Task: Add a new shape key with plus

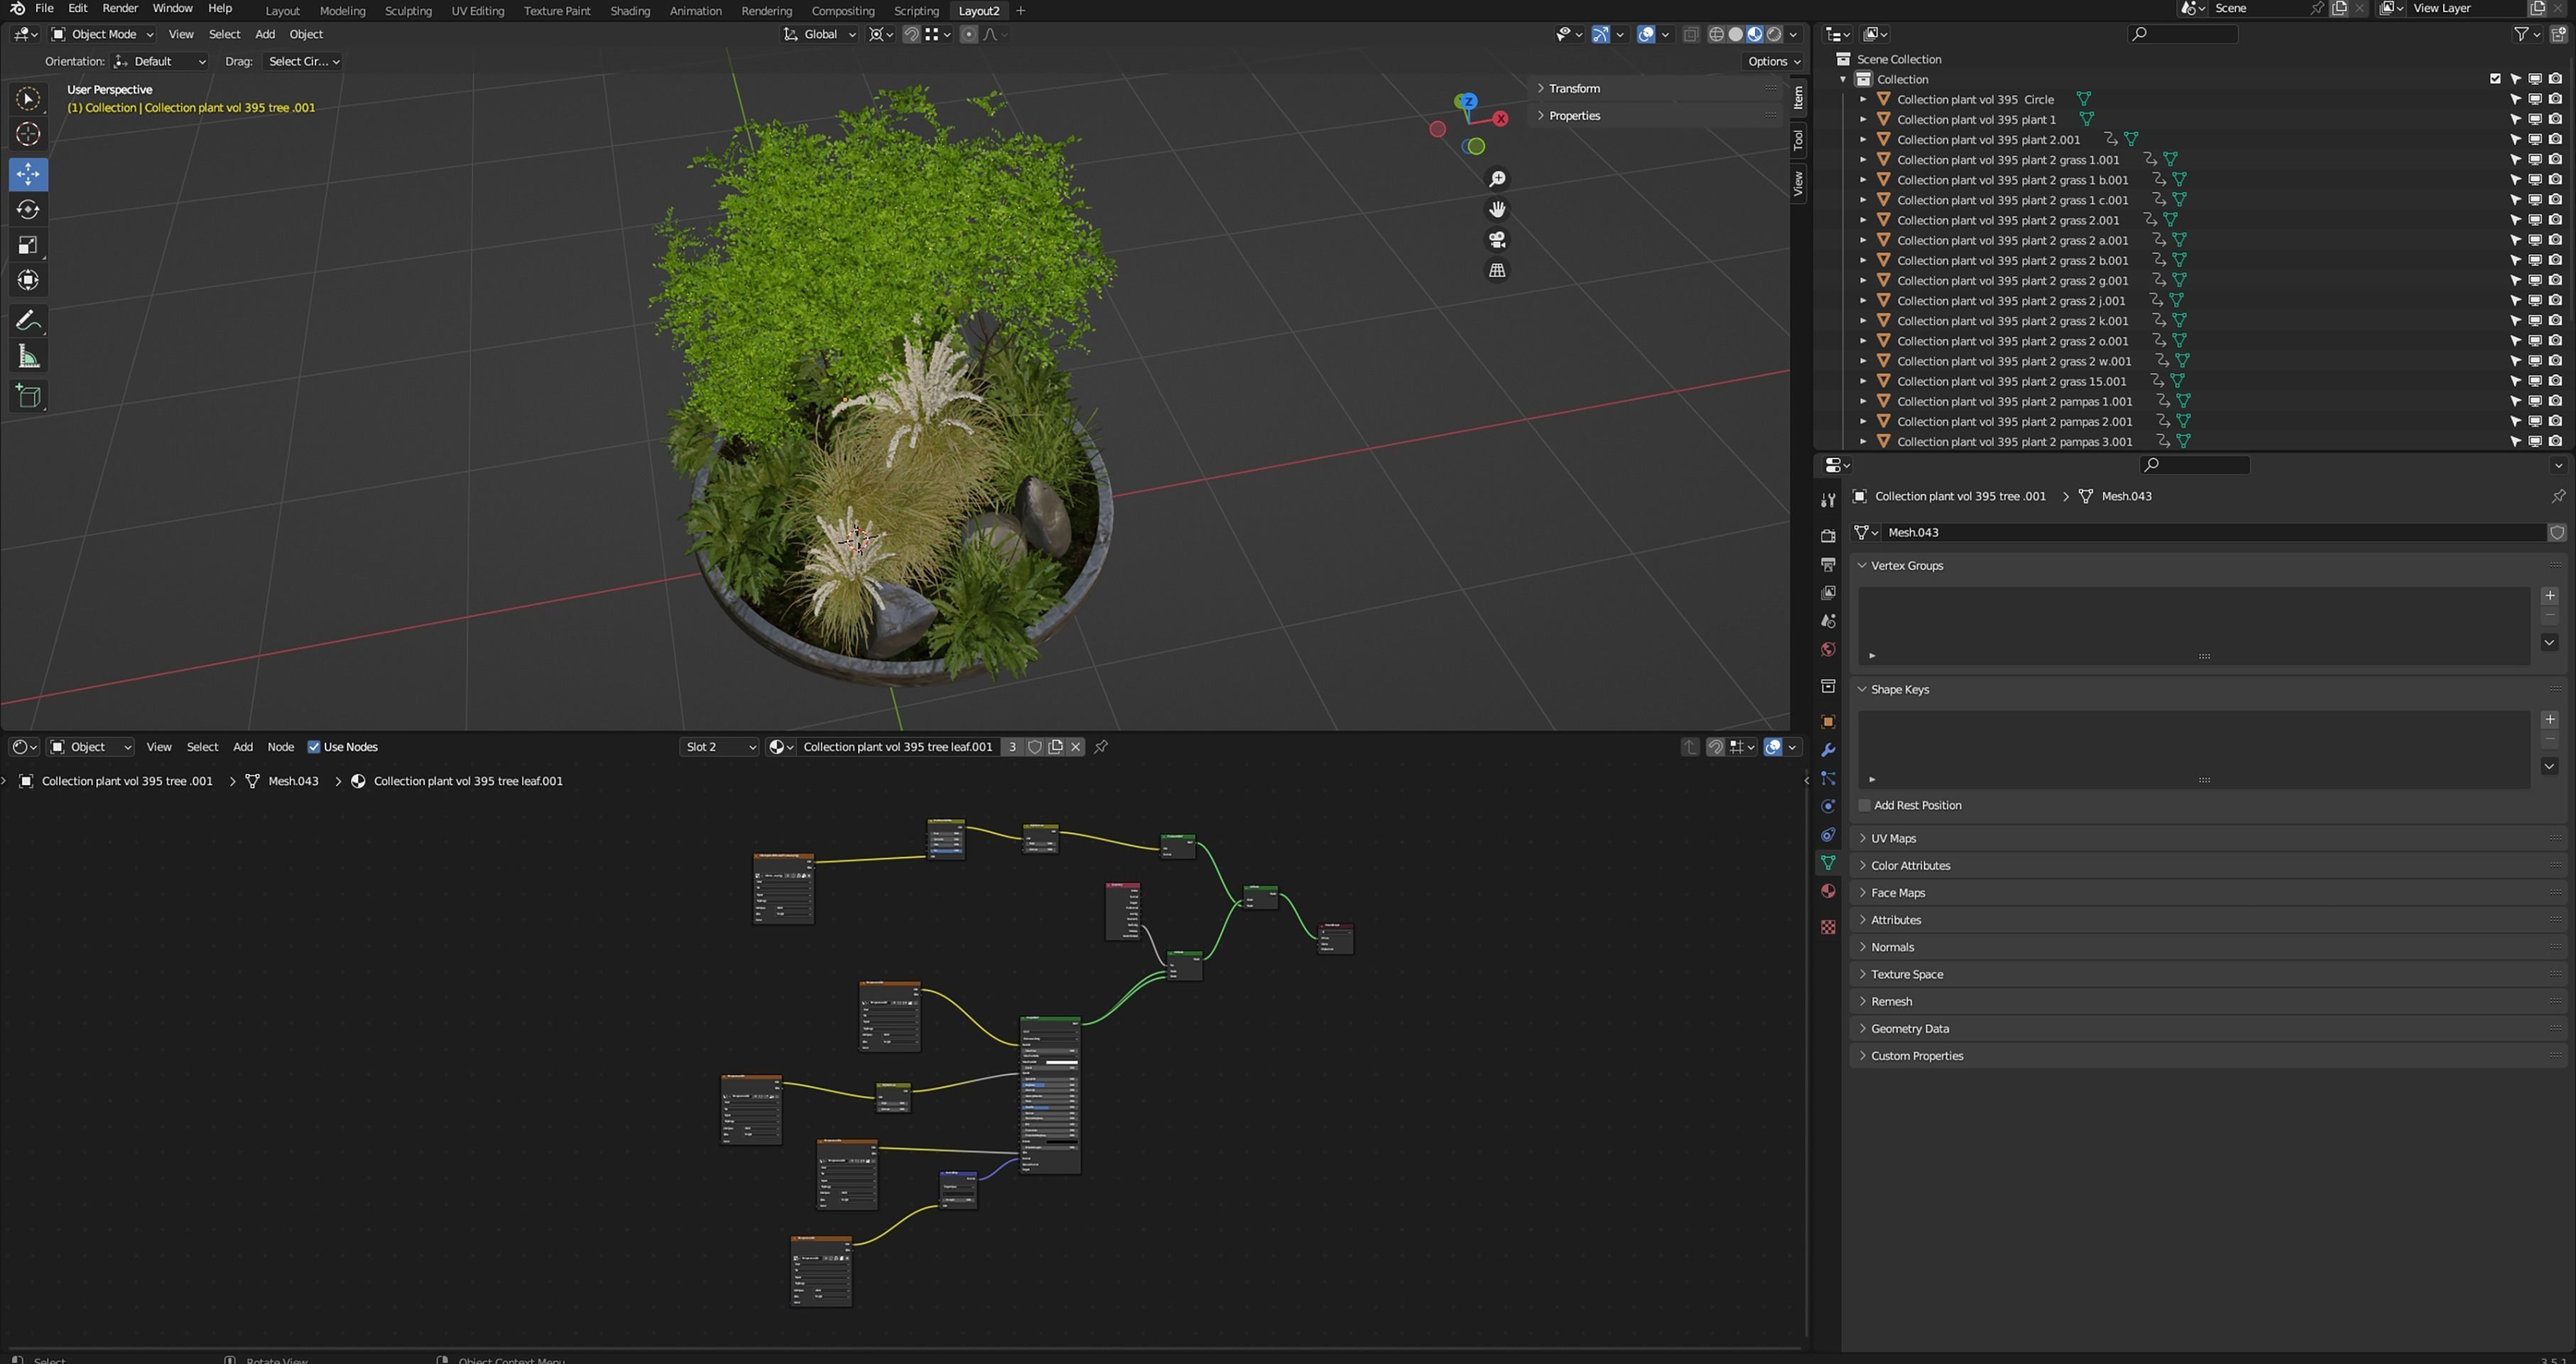Action: [x=2549, y=719]
